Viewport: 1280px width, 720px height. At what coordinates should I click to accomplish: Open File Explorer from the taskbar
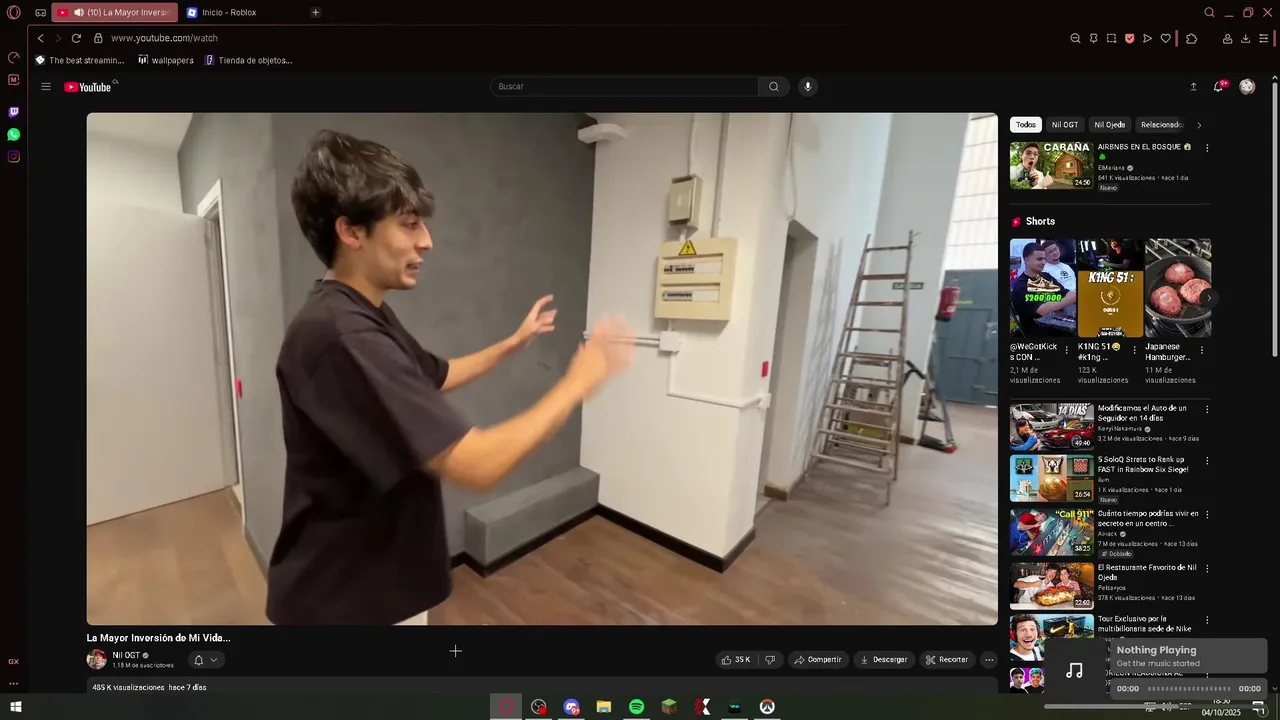click(604, 707)
